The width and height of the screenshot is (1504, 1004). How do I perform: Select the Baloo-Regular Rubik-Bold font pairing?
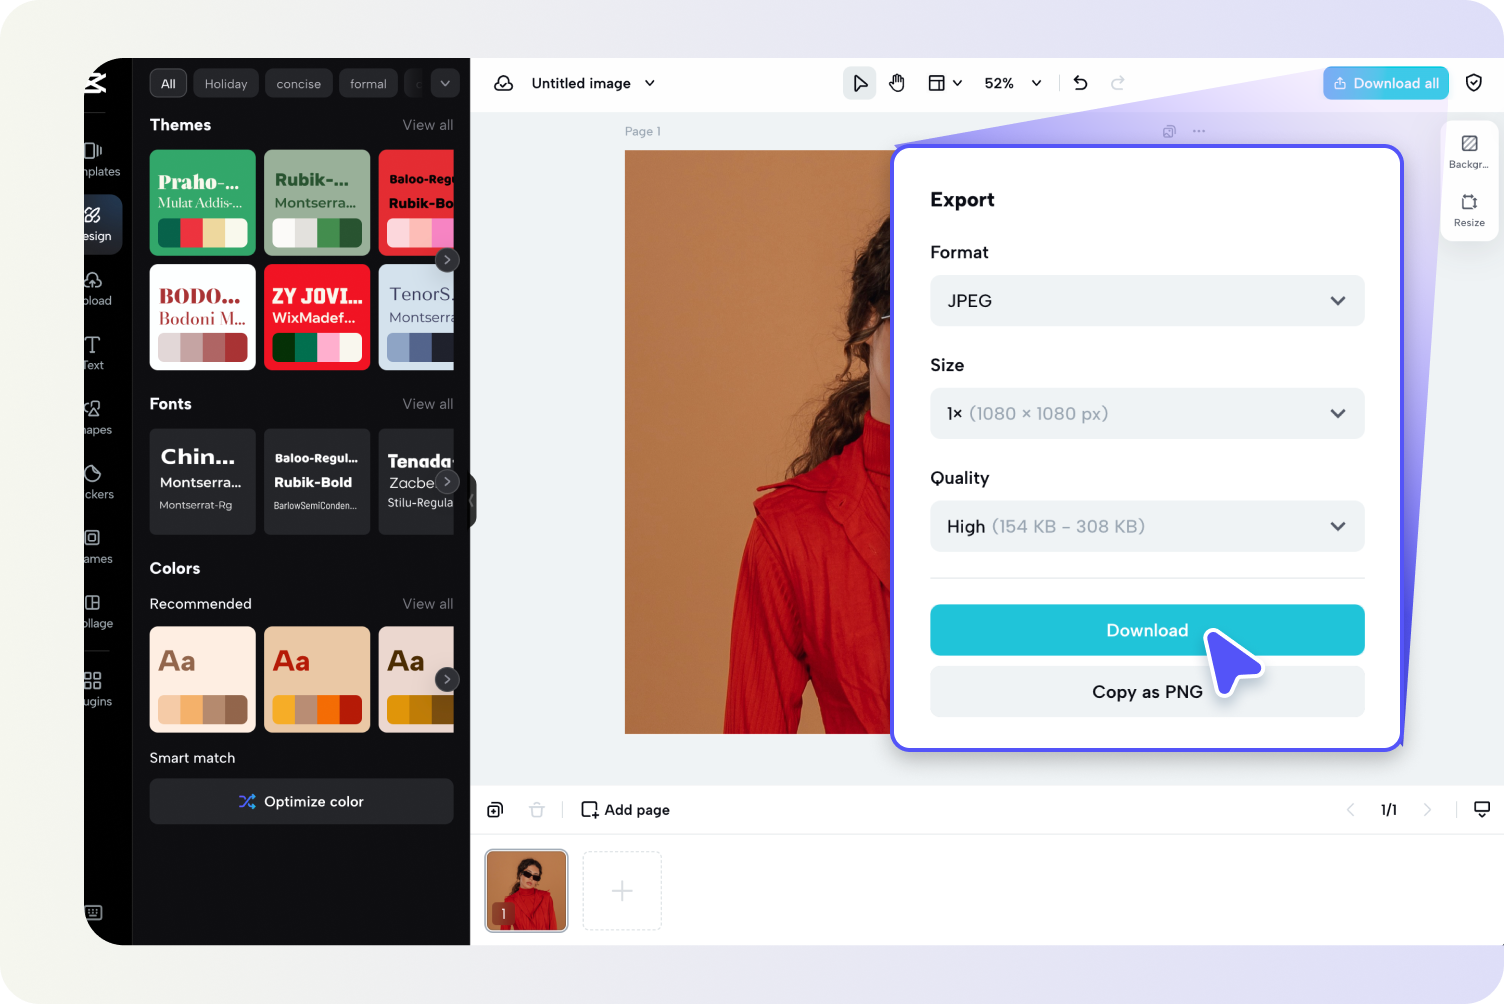317,482
